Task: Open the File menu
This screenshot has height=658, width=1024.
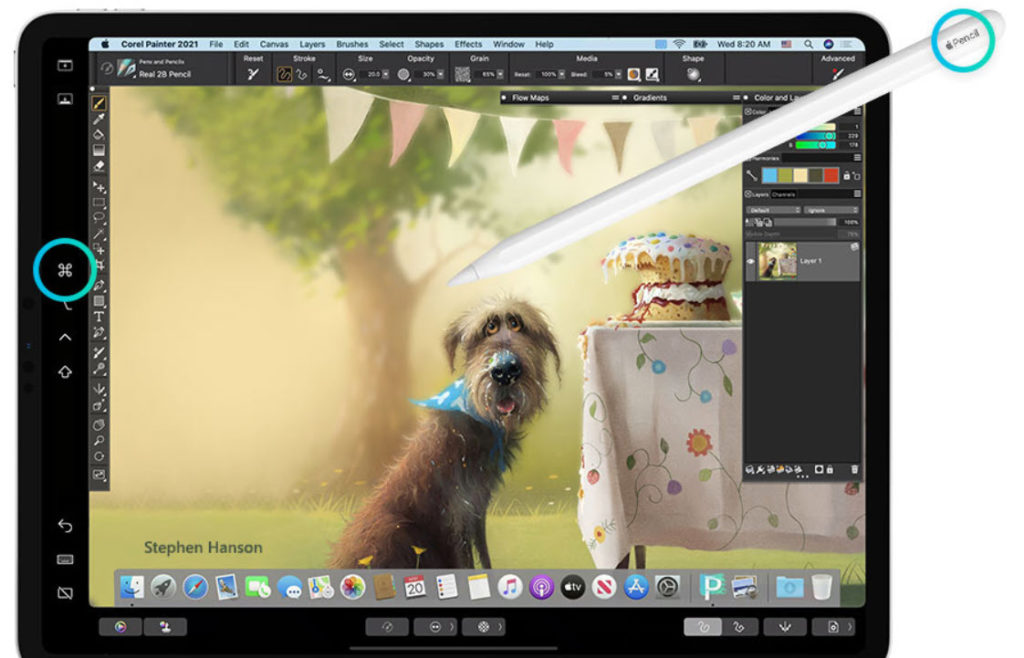Action: [x=216, y=44]
